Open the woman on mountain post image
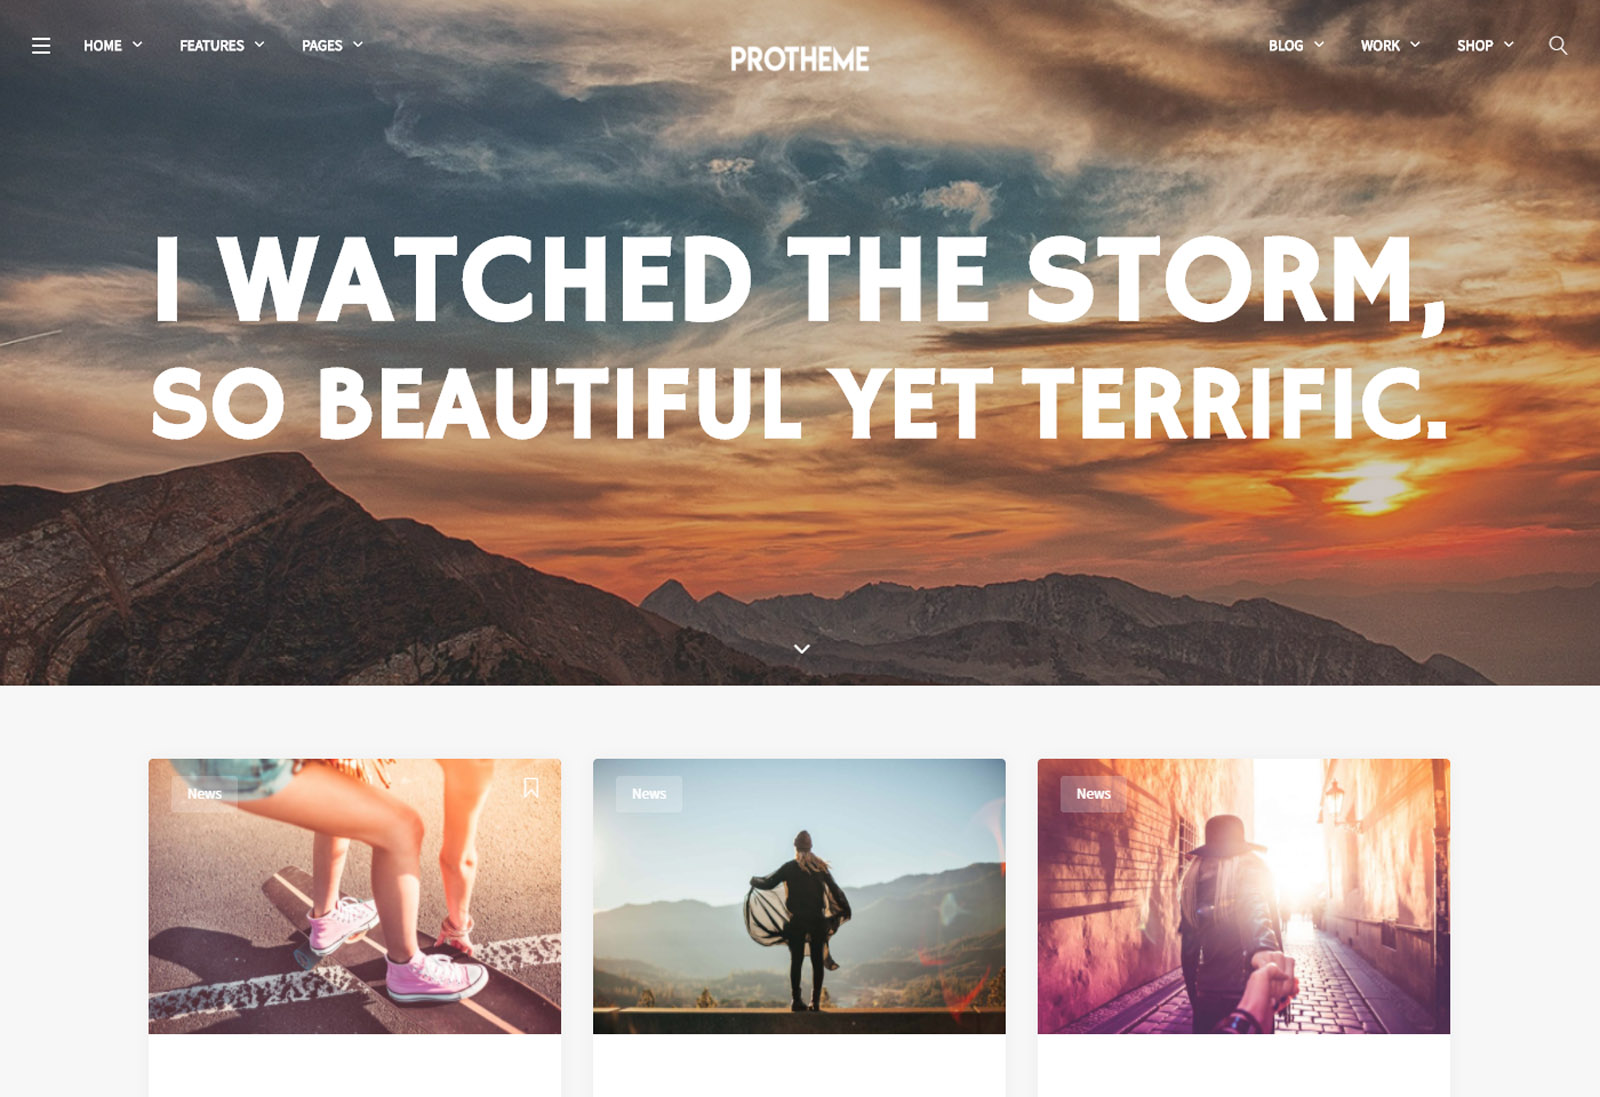 (799, 896)
